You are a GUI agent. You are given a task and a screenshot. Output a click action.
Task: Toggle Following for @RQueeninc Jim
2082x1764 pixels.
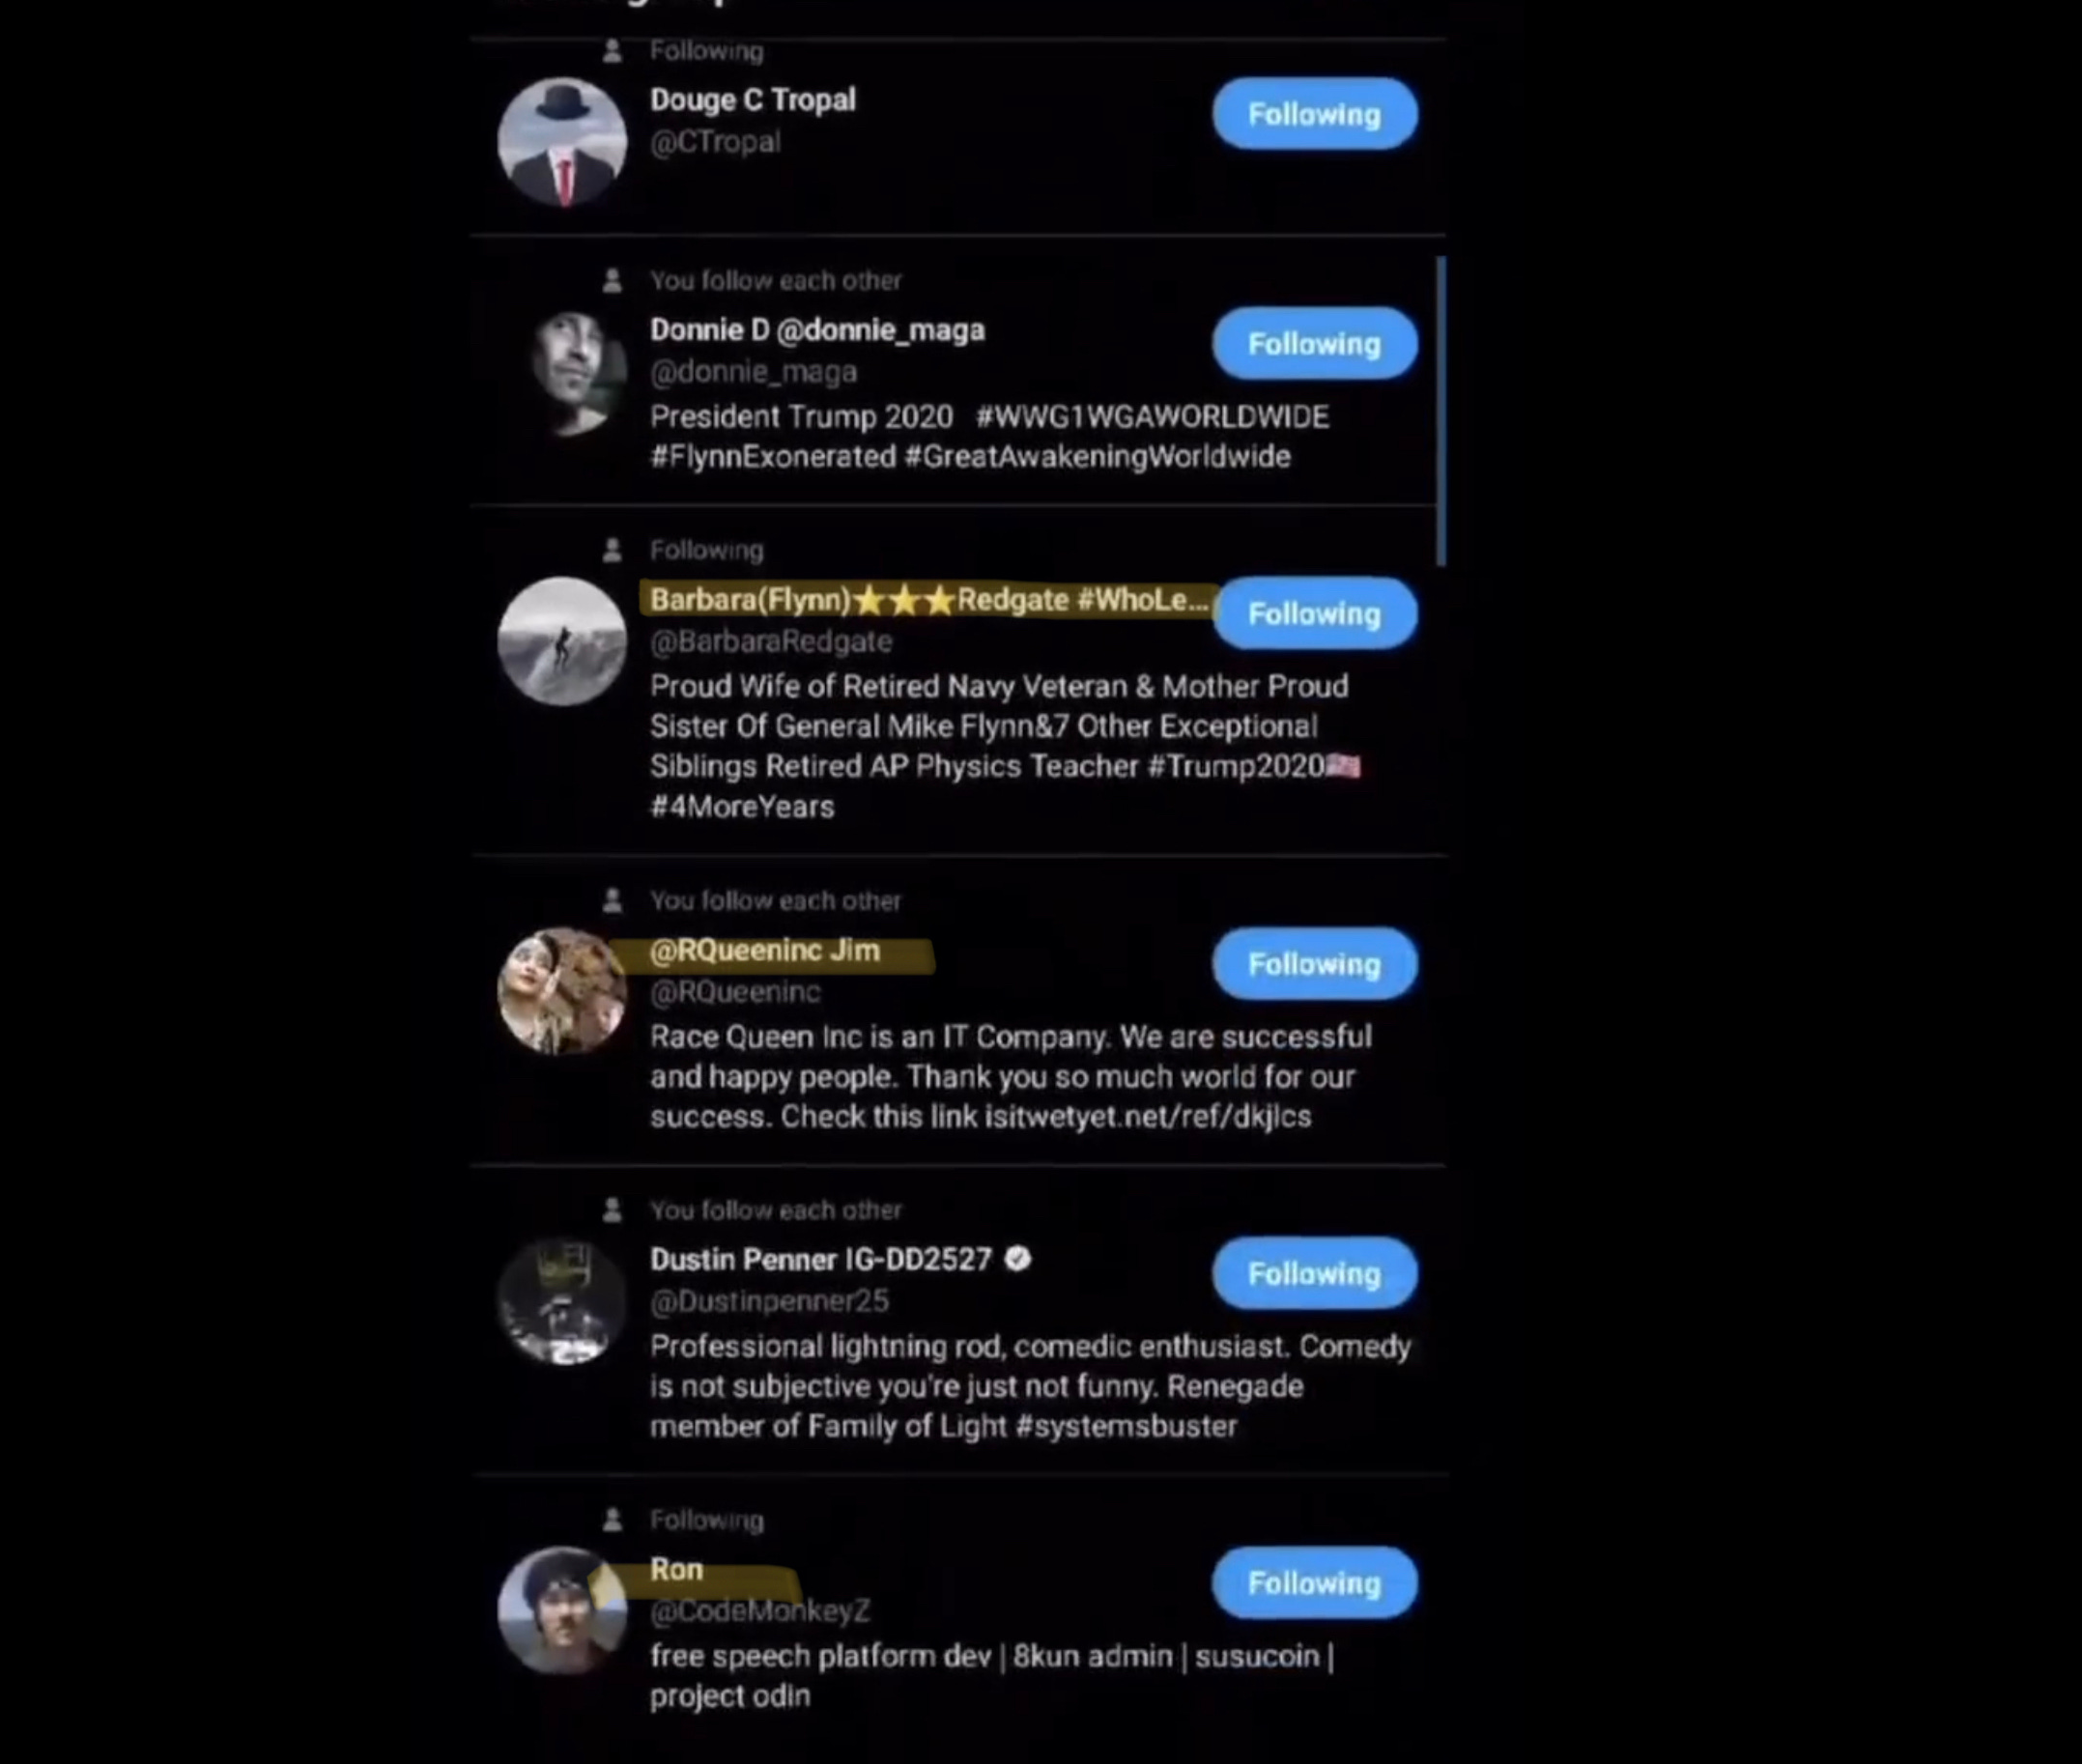(1314, 963)
